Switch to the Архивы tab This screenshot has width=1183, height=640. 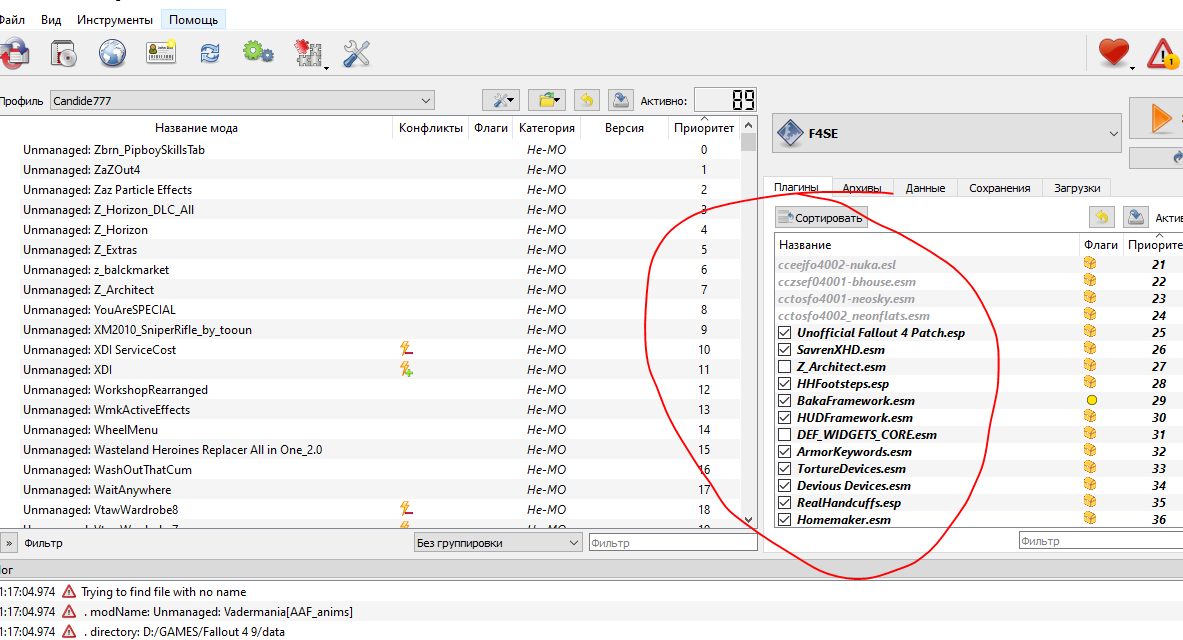pyautogui.click(x=862, y=188)
